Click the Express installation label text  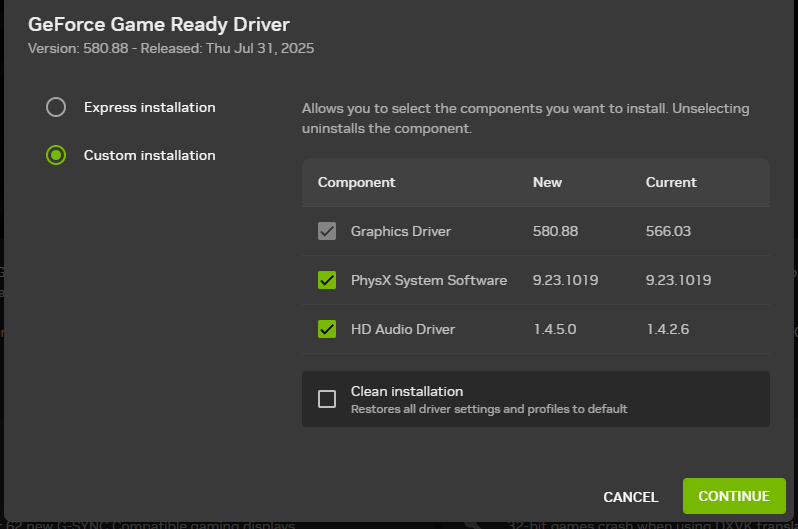[x=149, y=107]
